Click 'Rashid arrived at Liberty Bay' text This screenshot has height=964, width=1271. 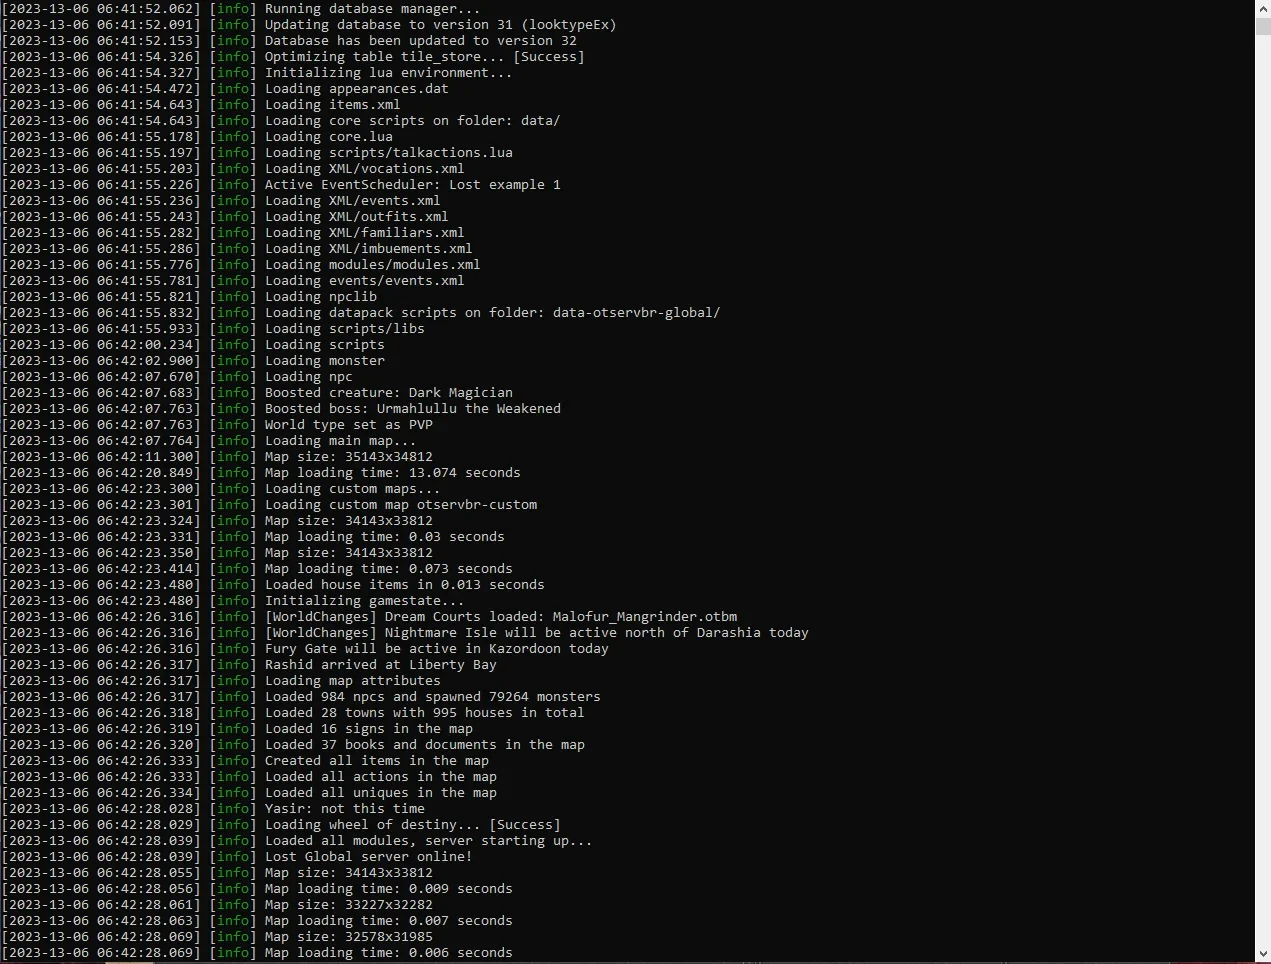[x=380, y=664]
